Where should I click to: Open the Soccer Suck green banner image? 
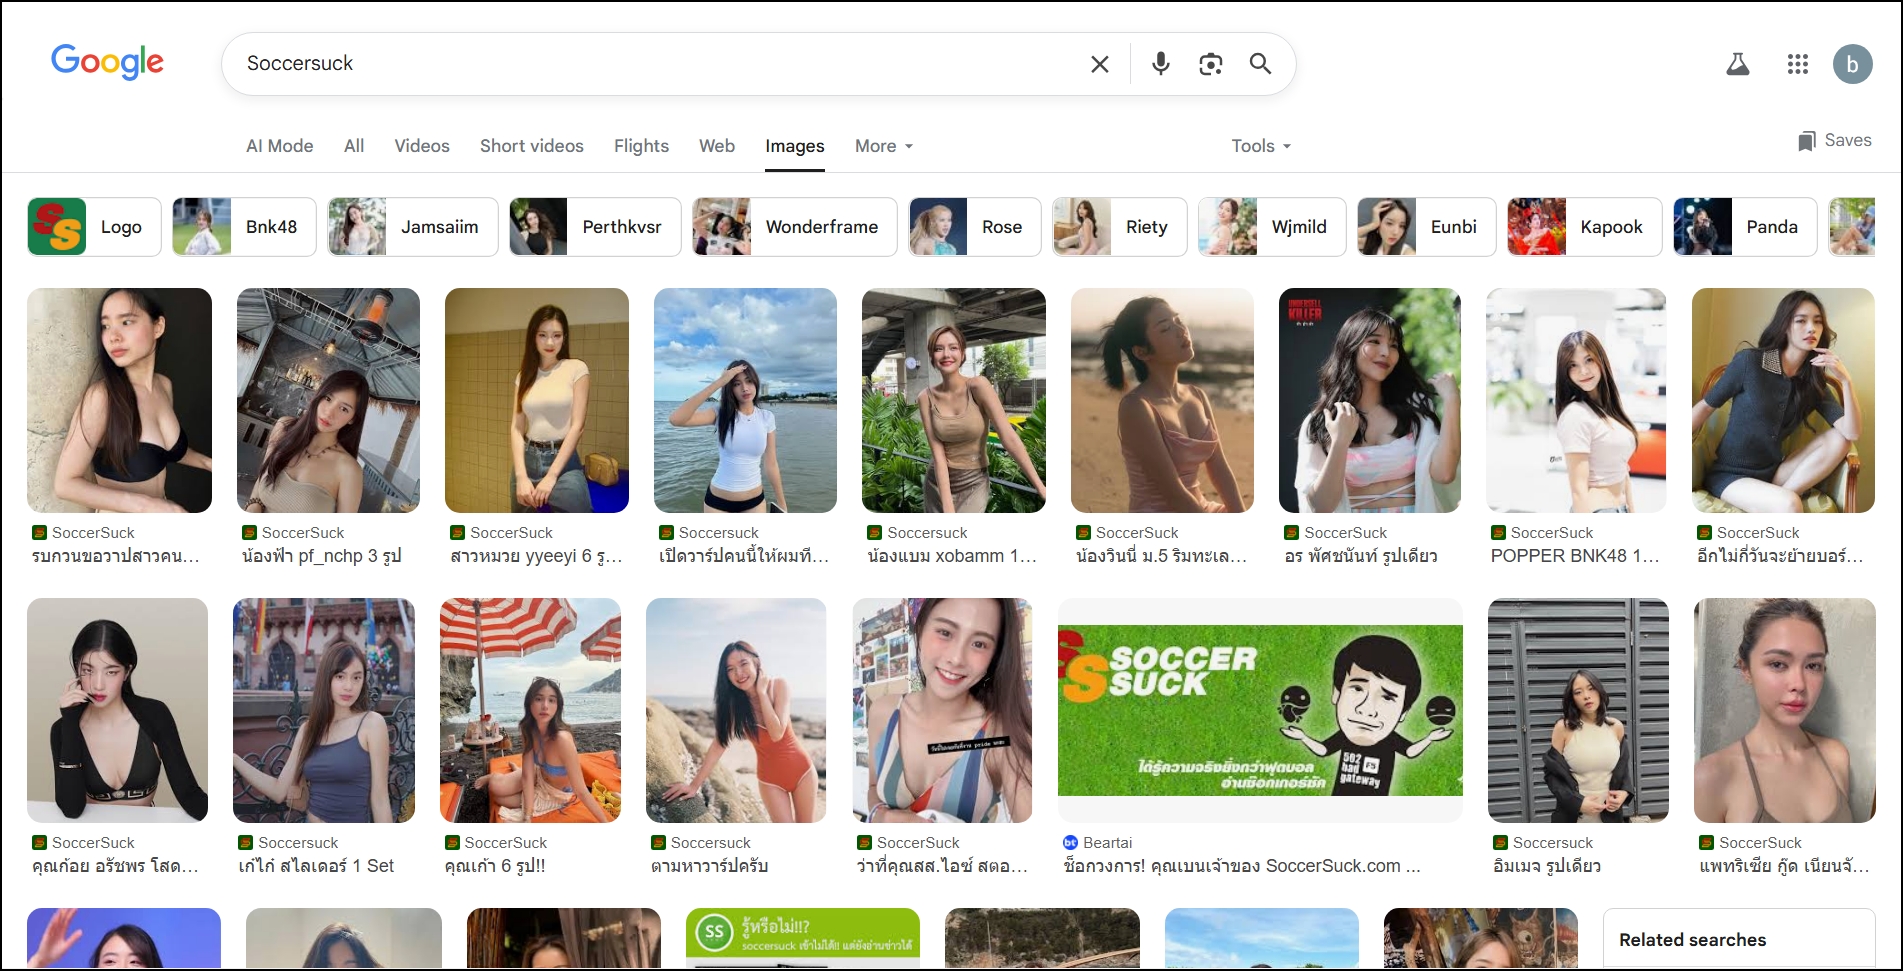click(x=1259, y=710)
